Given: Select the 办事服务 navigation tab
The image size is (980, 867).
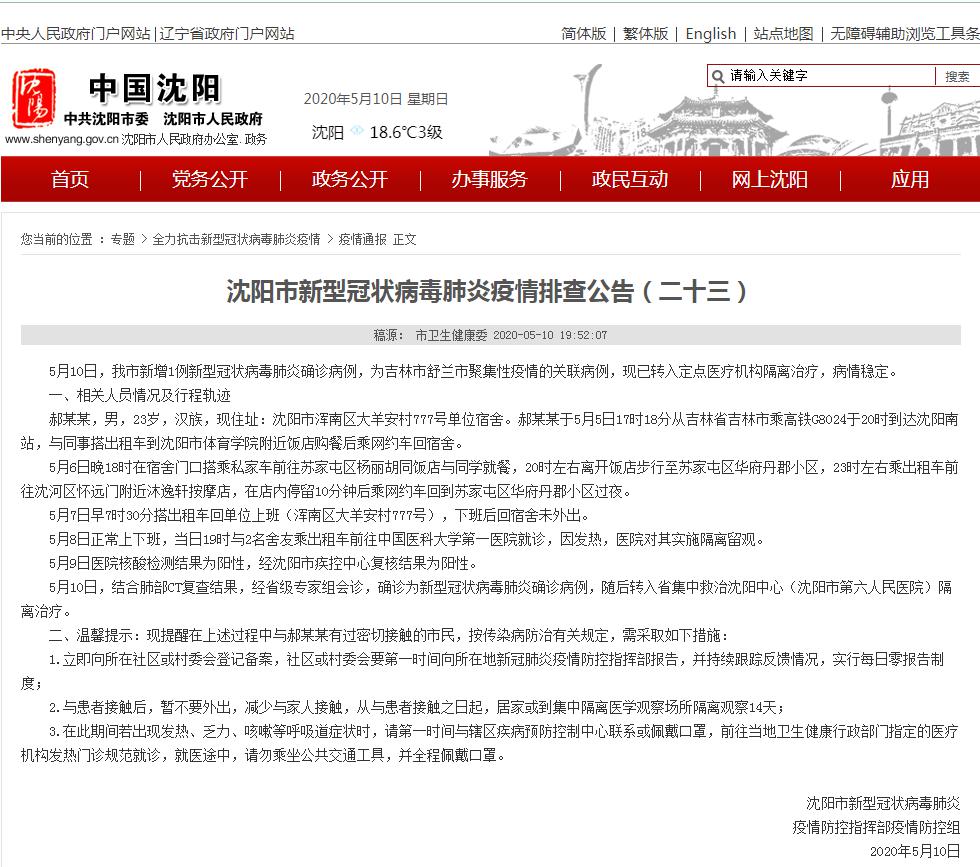Looking at the screenshot, I should pos(489,180).
